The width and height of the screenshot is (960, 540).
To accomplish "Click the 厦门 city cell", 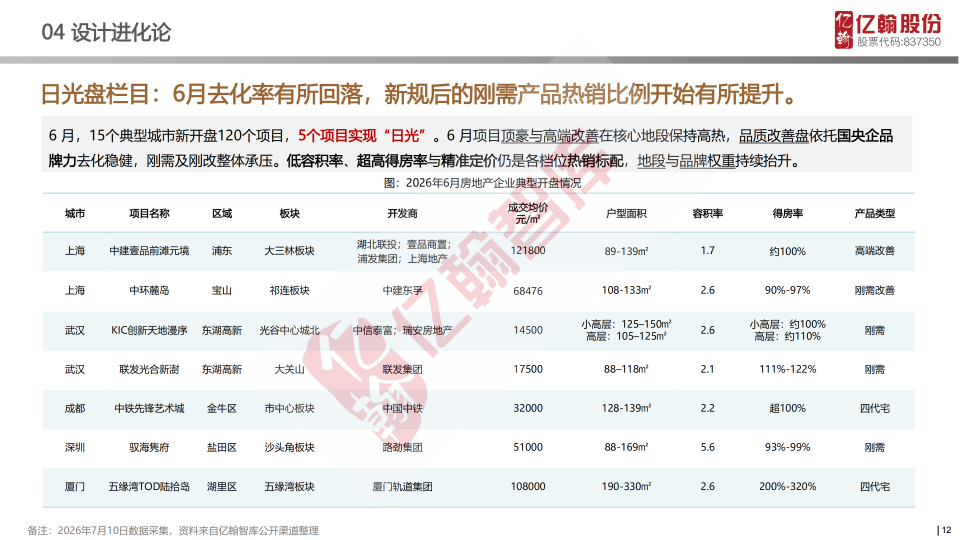I will click(x=75, y=487).
